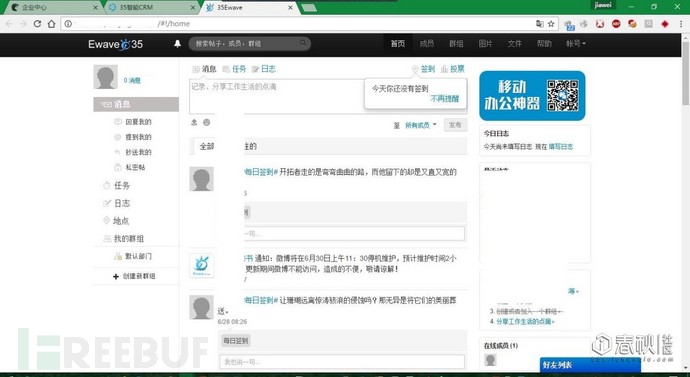Open the 默认部门 group

coord(133,256)
